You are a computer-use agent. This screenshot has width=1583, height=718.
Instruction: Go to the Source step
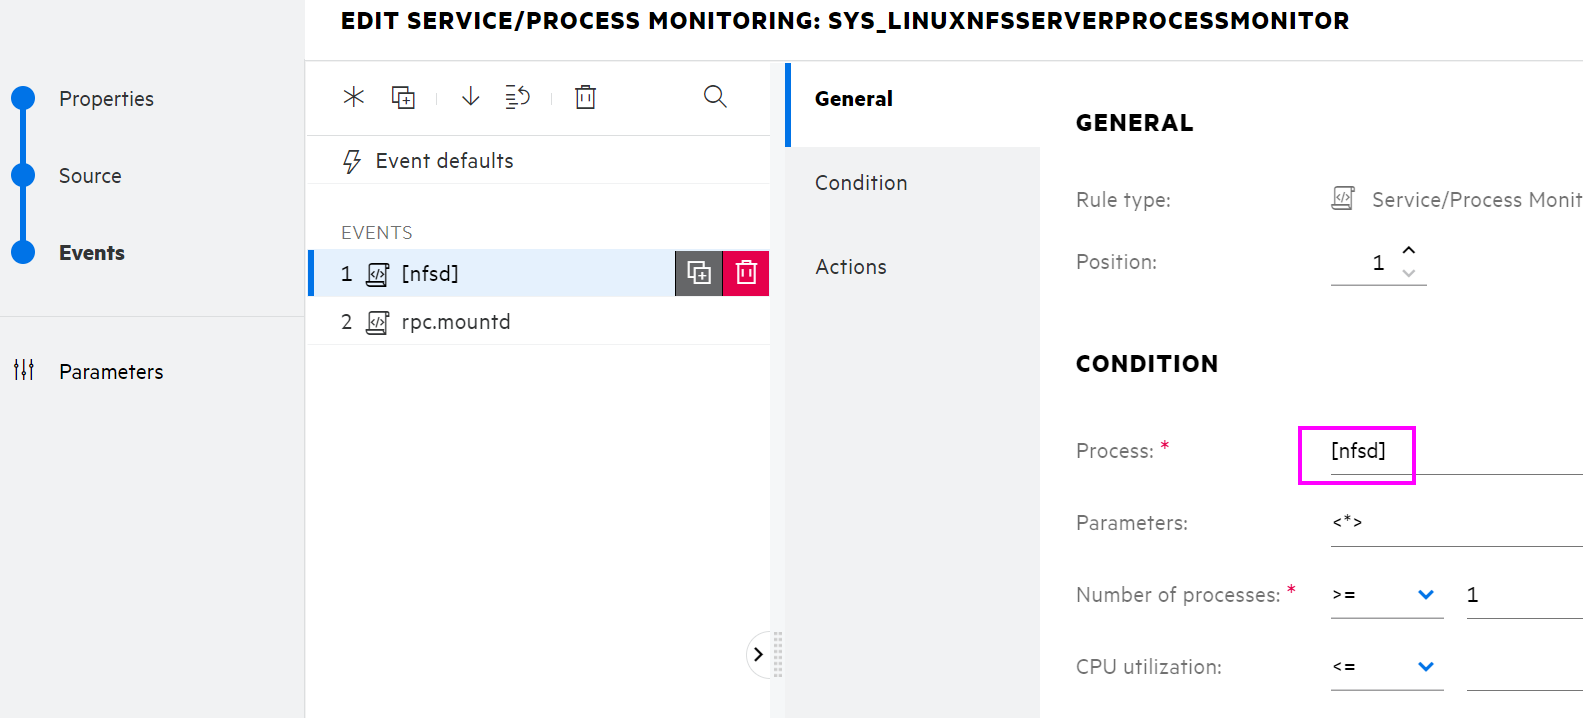click(90, 176)
